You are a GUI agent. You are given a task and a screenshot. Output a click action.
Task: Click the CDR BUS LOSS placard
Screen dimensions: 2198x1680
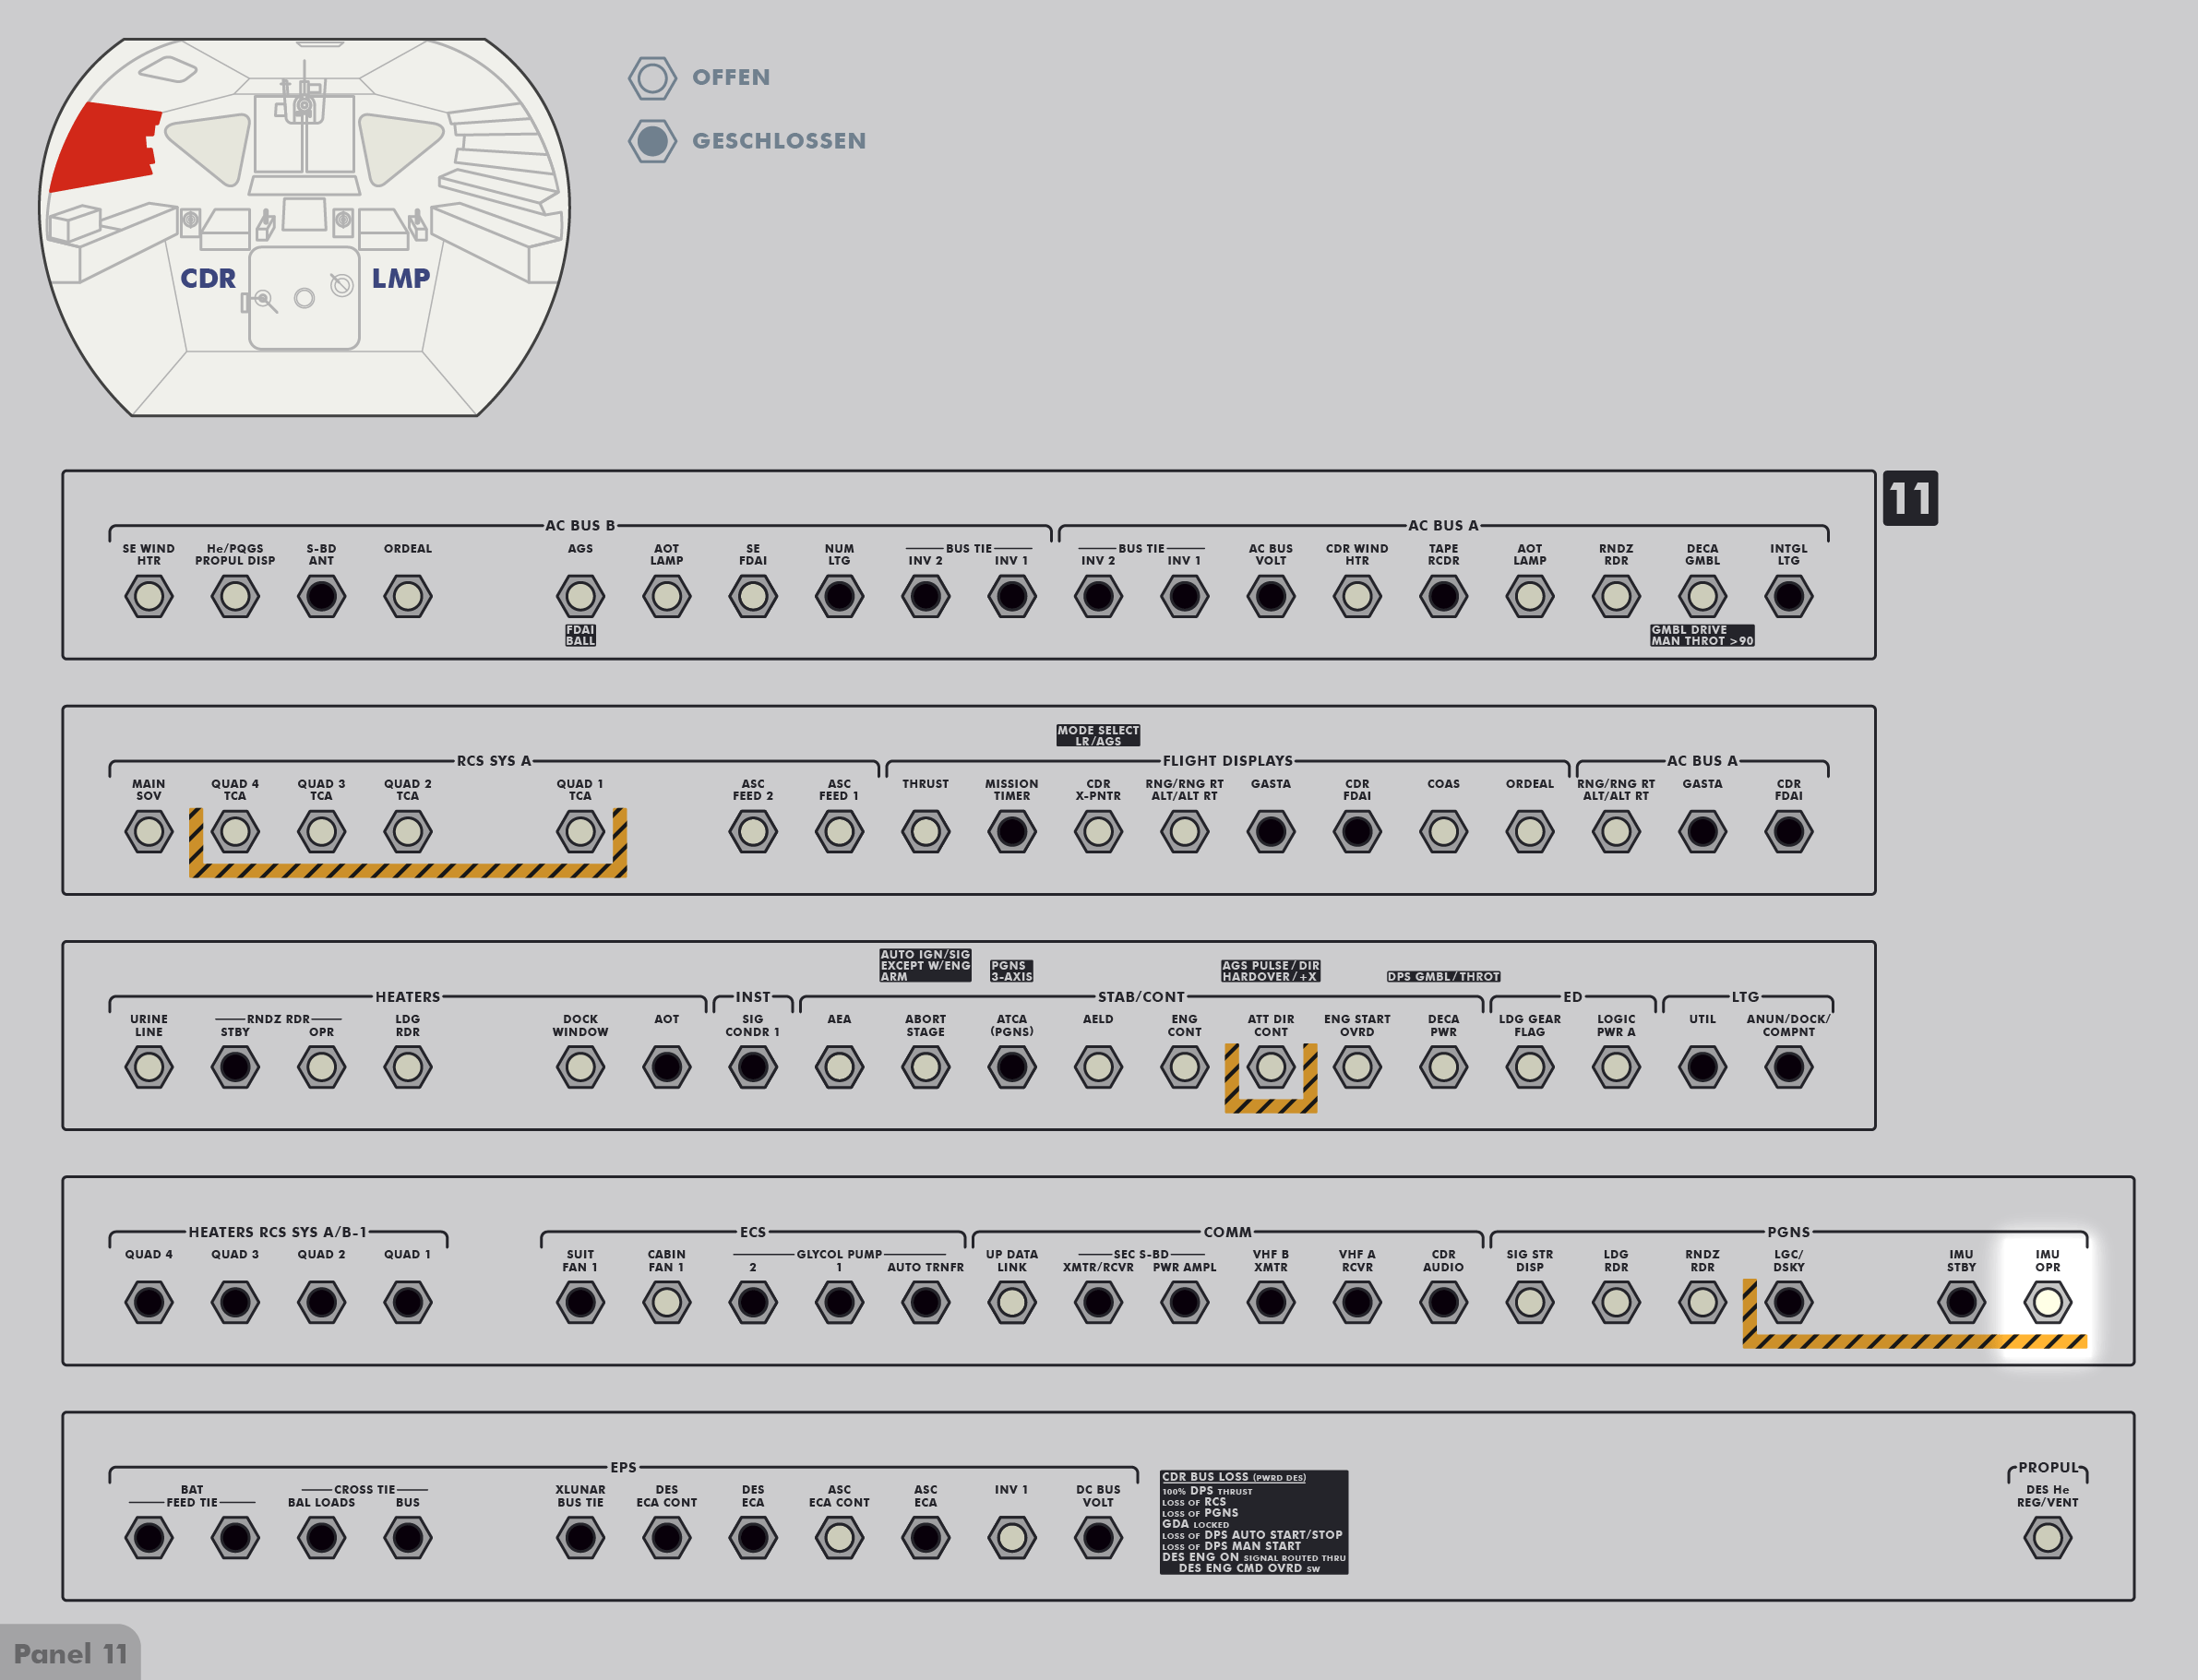[x=1253, y=1522]
